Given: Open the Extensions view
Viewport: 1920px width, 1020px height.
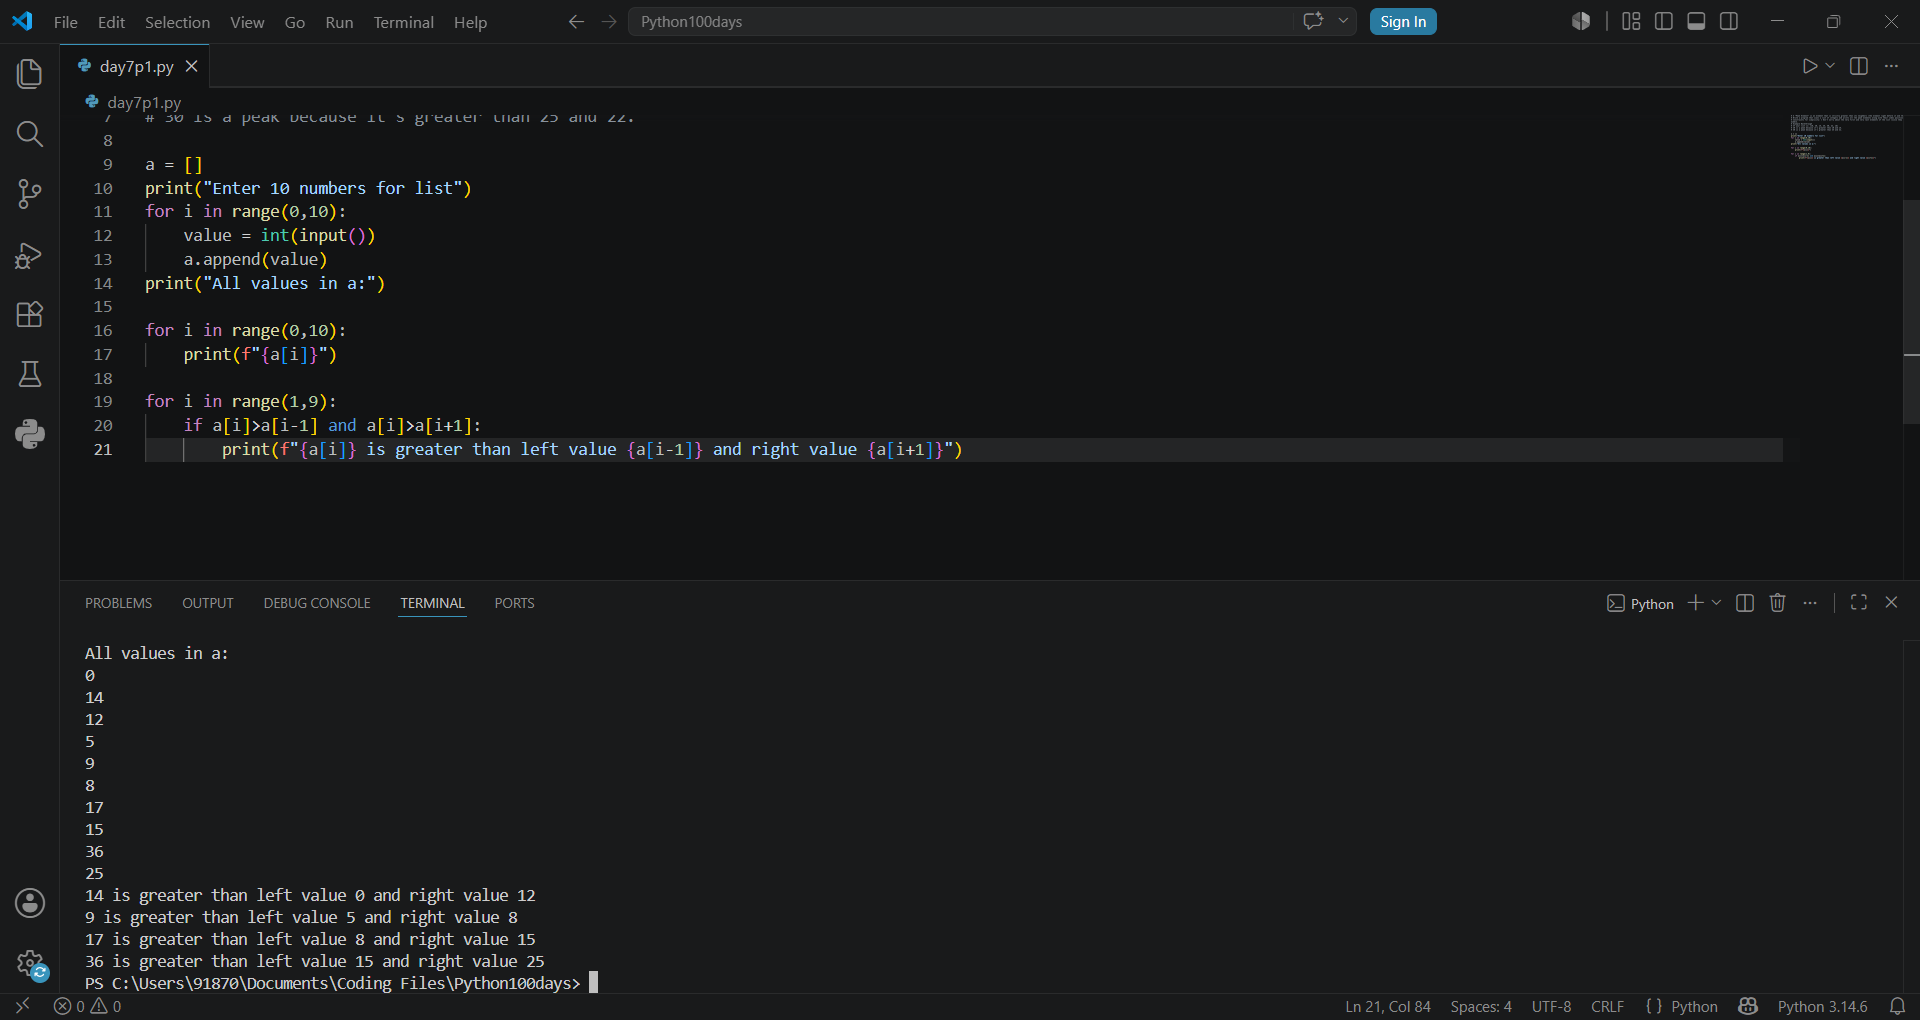Looking at the screenshot, I should (30, 315).
